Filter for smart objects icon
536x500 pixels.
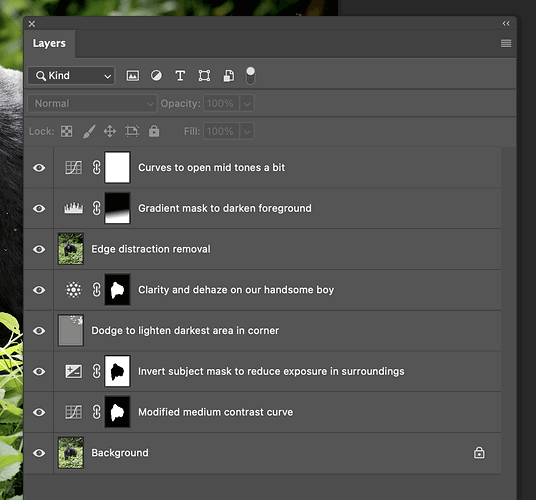229,76
